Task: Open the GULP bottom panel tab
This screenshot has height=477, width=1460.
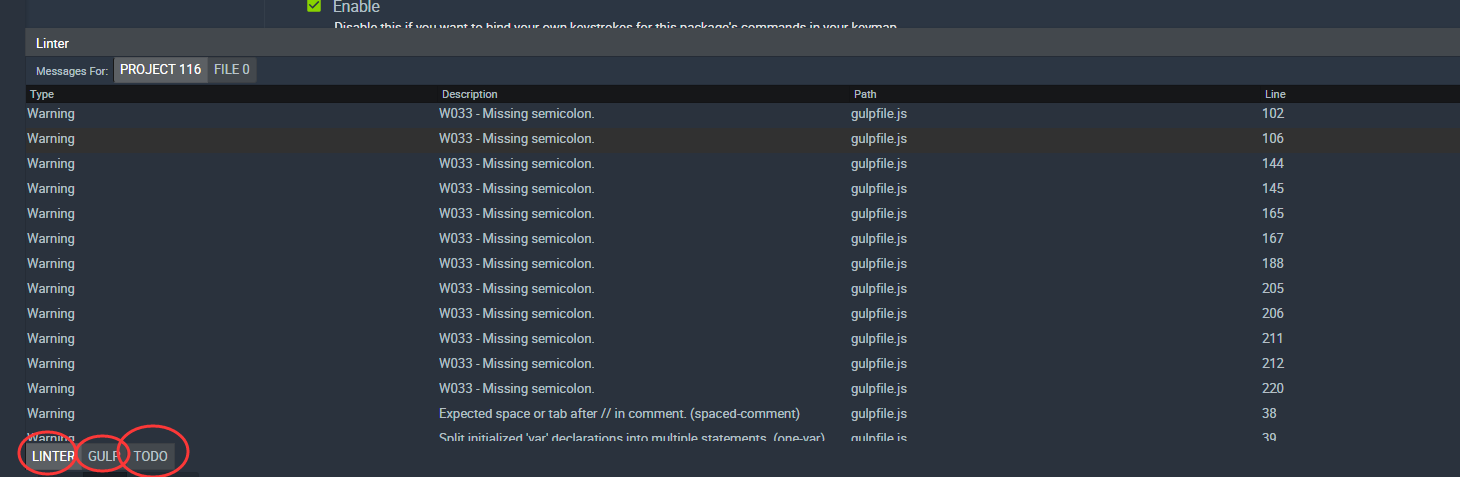Action: pyautogui.click(x=104, y=456)
